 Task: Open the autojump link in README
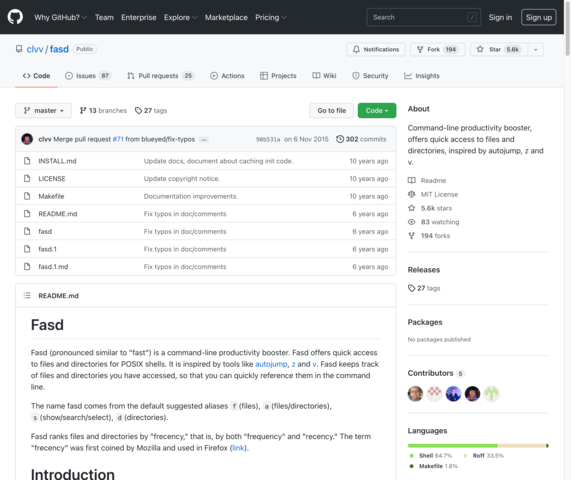(x=271, y=364)
